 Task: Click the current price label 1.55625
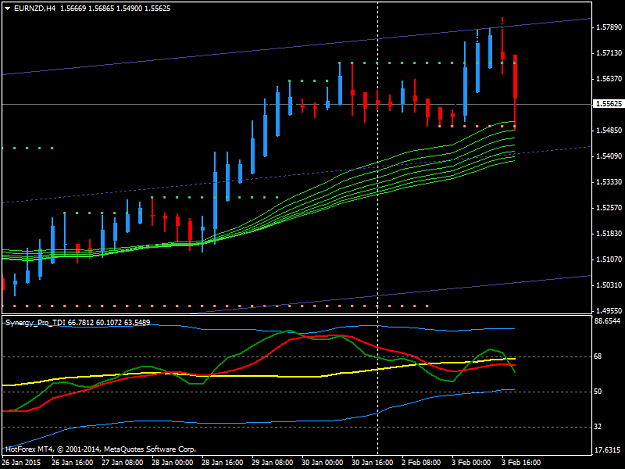(608, 104)
